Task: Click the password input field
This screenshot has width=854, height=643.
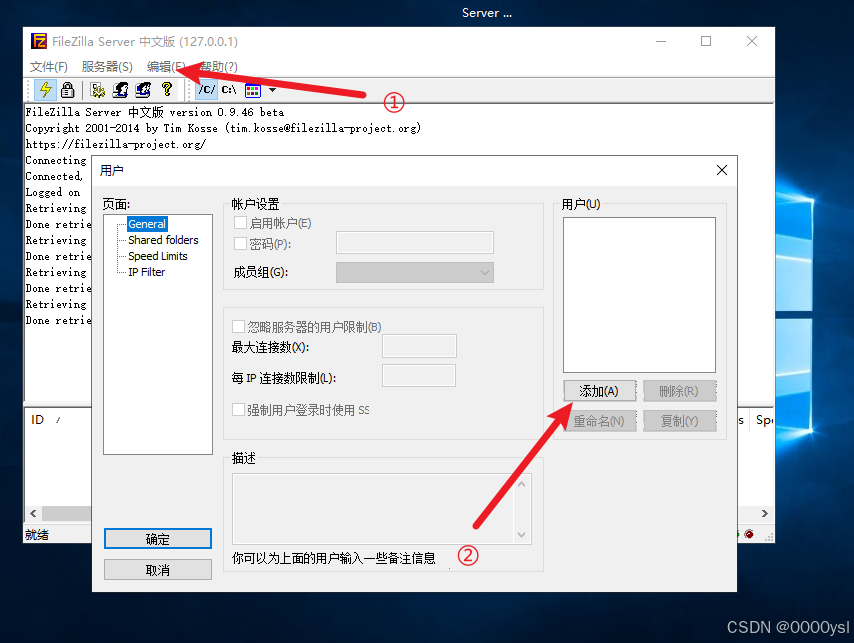Action: pos(415,242)
